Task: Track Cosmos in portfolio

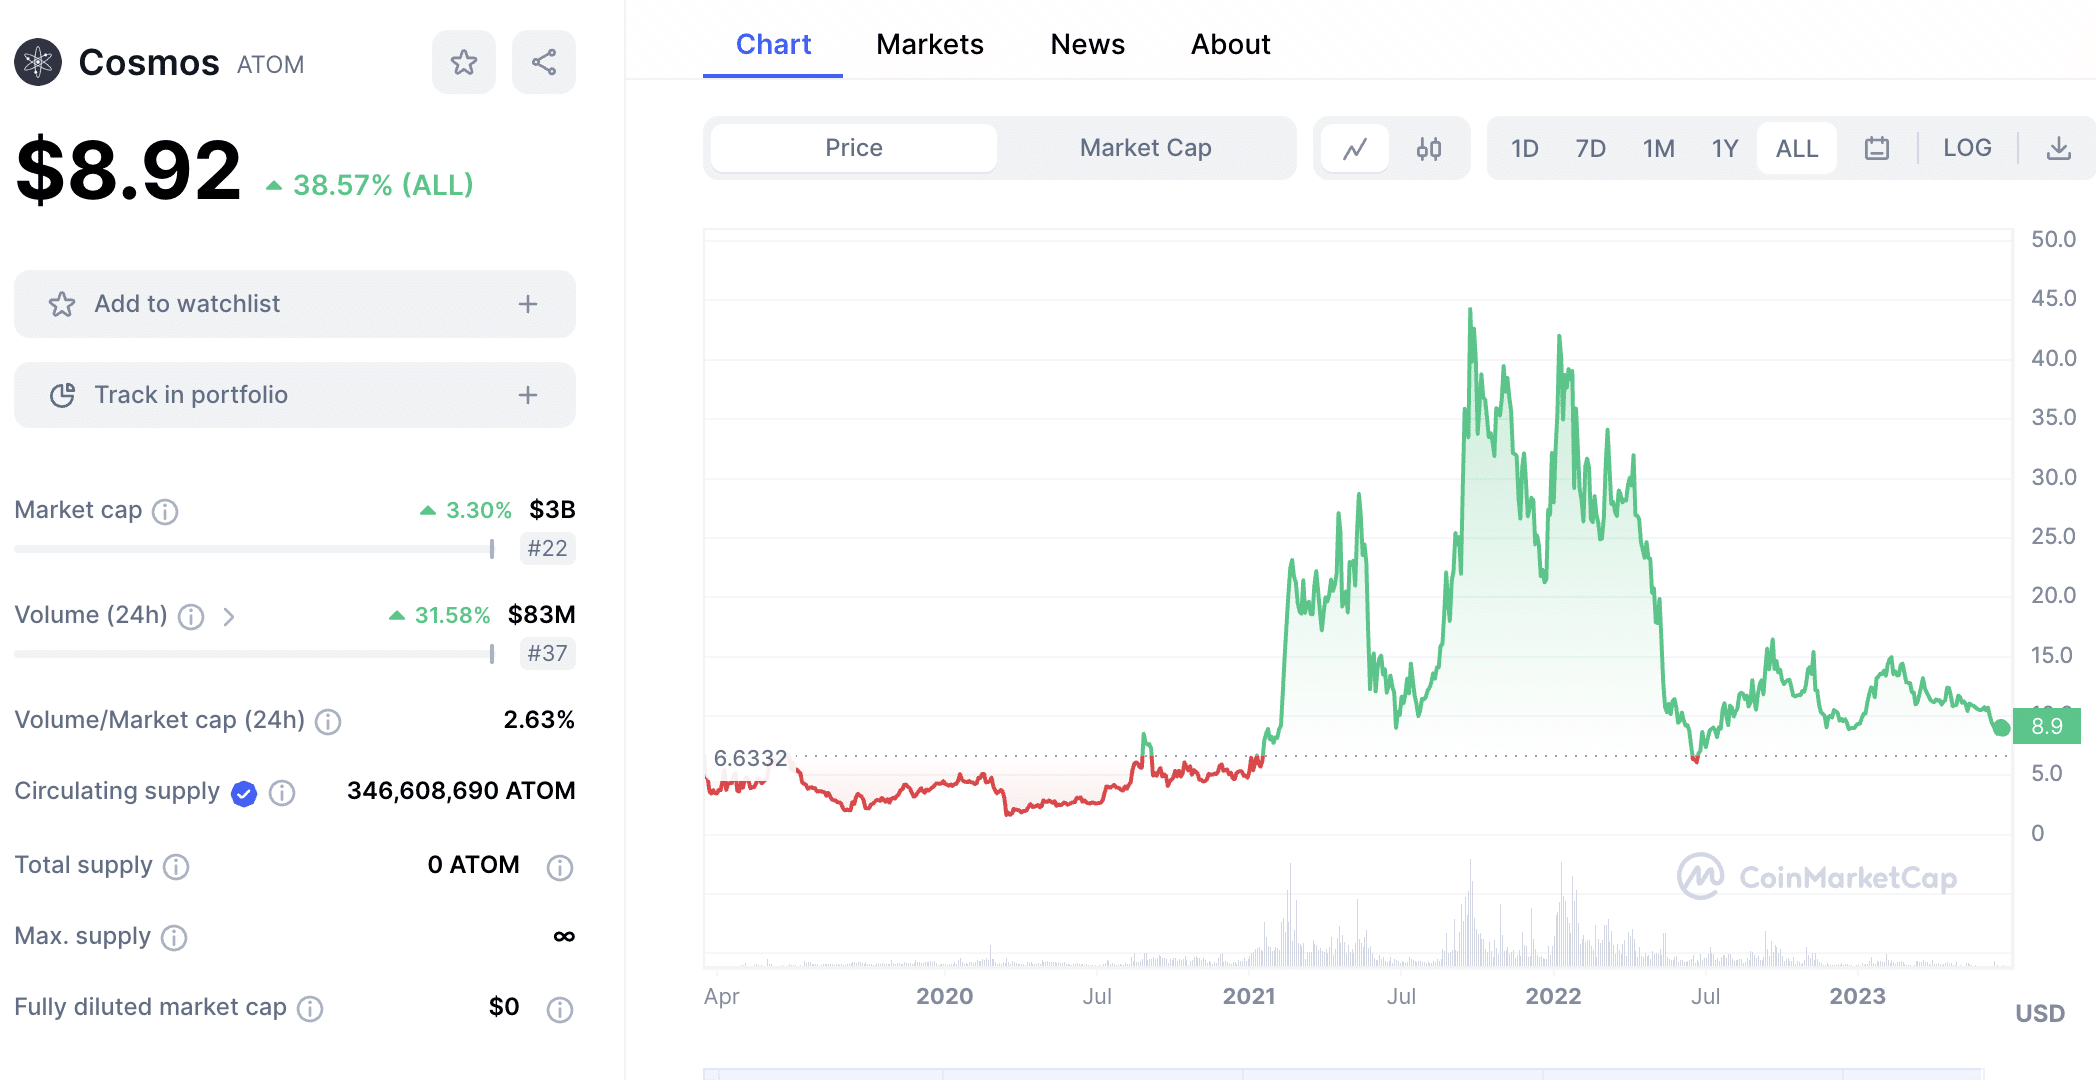Action: click(295, 395)
